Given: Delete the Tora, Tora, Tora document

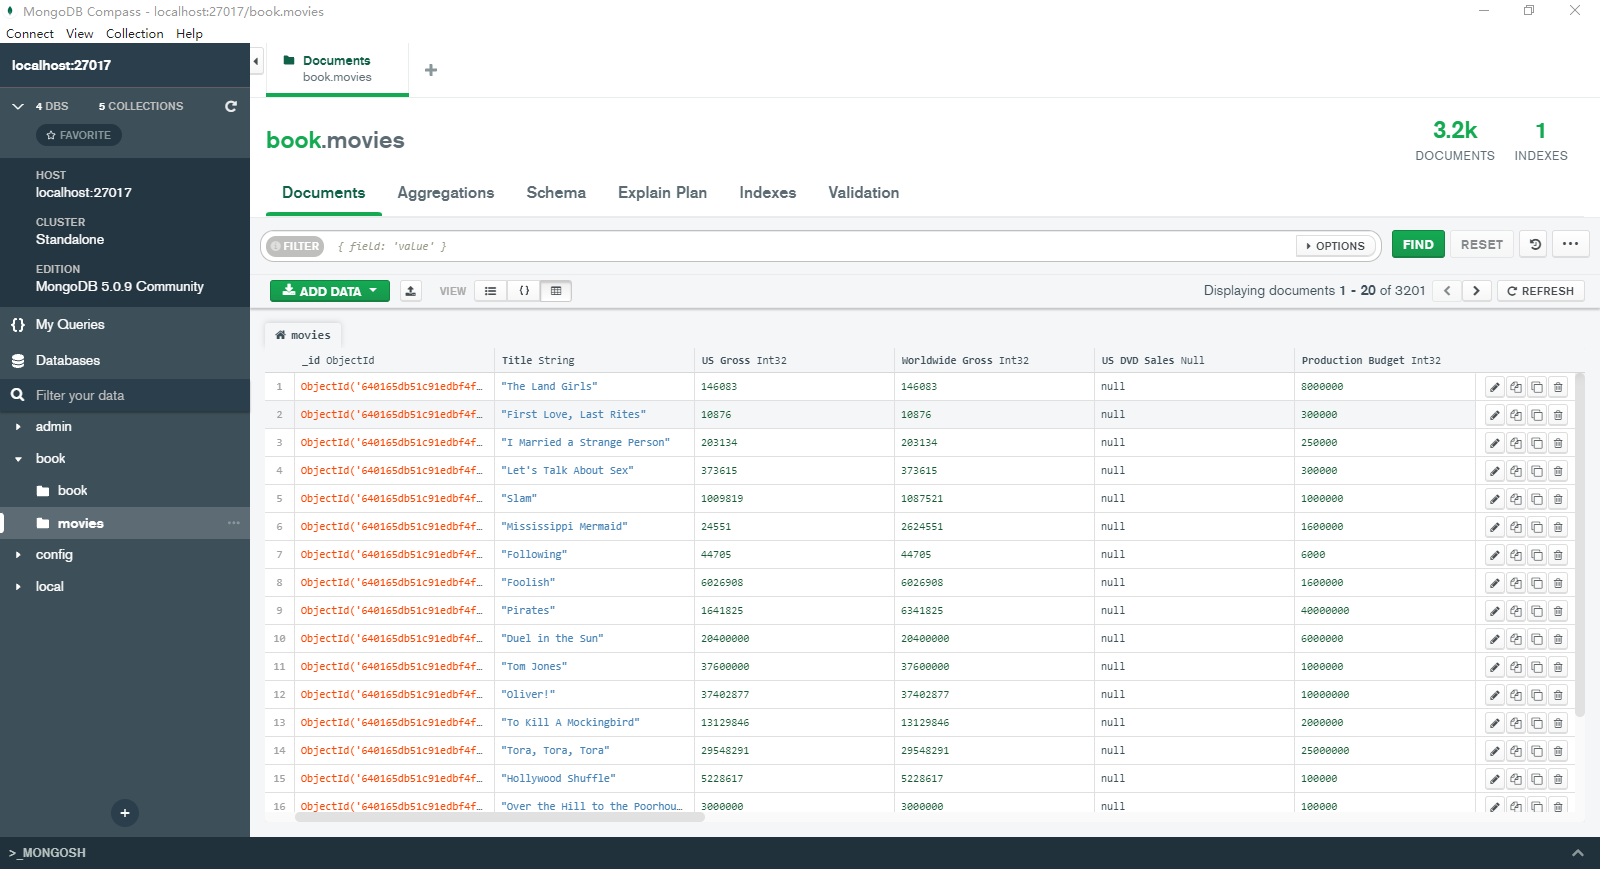Looking at the screenshot, I should pyautogui.click(x=1558, y=751).
